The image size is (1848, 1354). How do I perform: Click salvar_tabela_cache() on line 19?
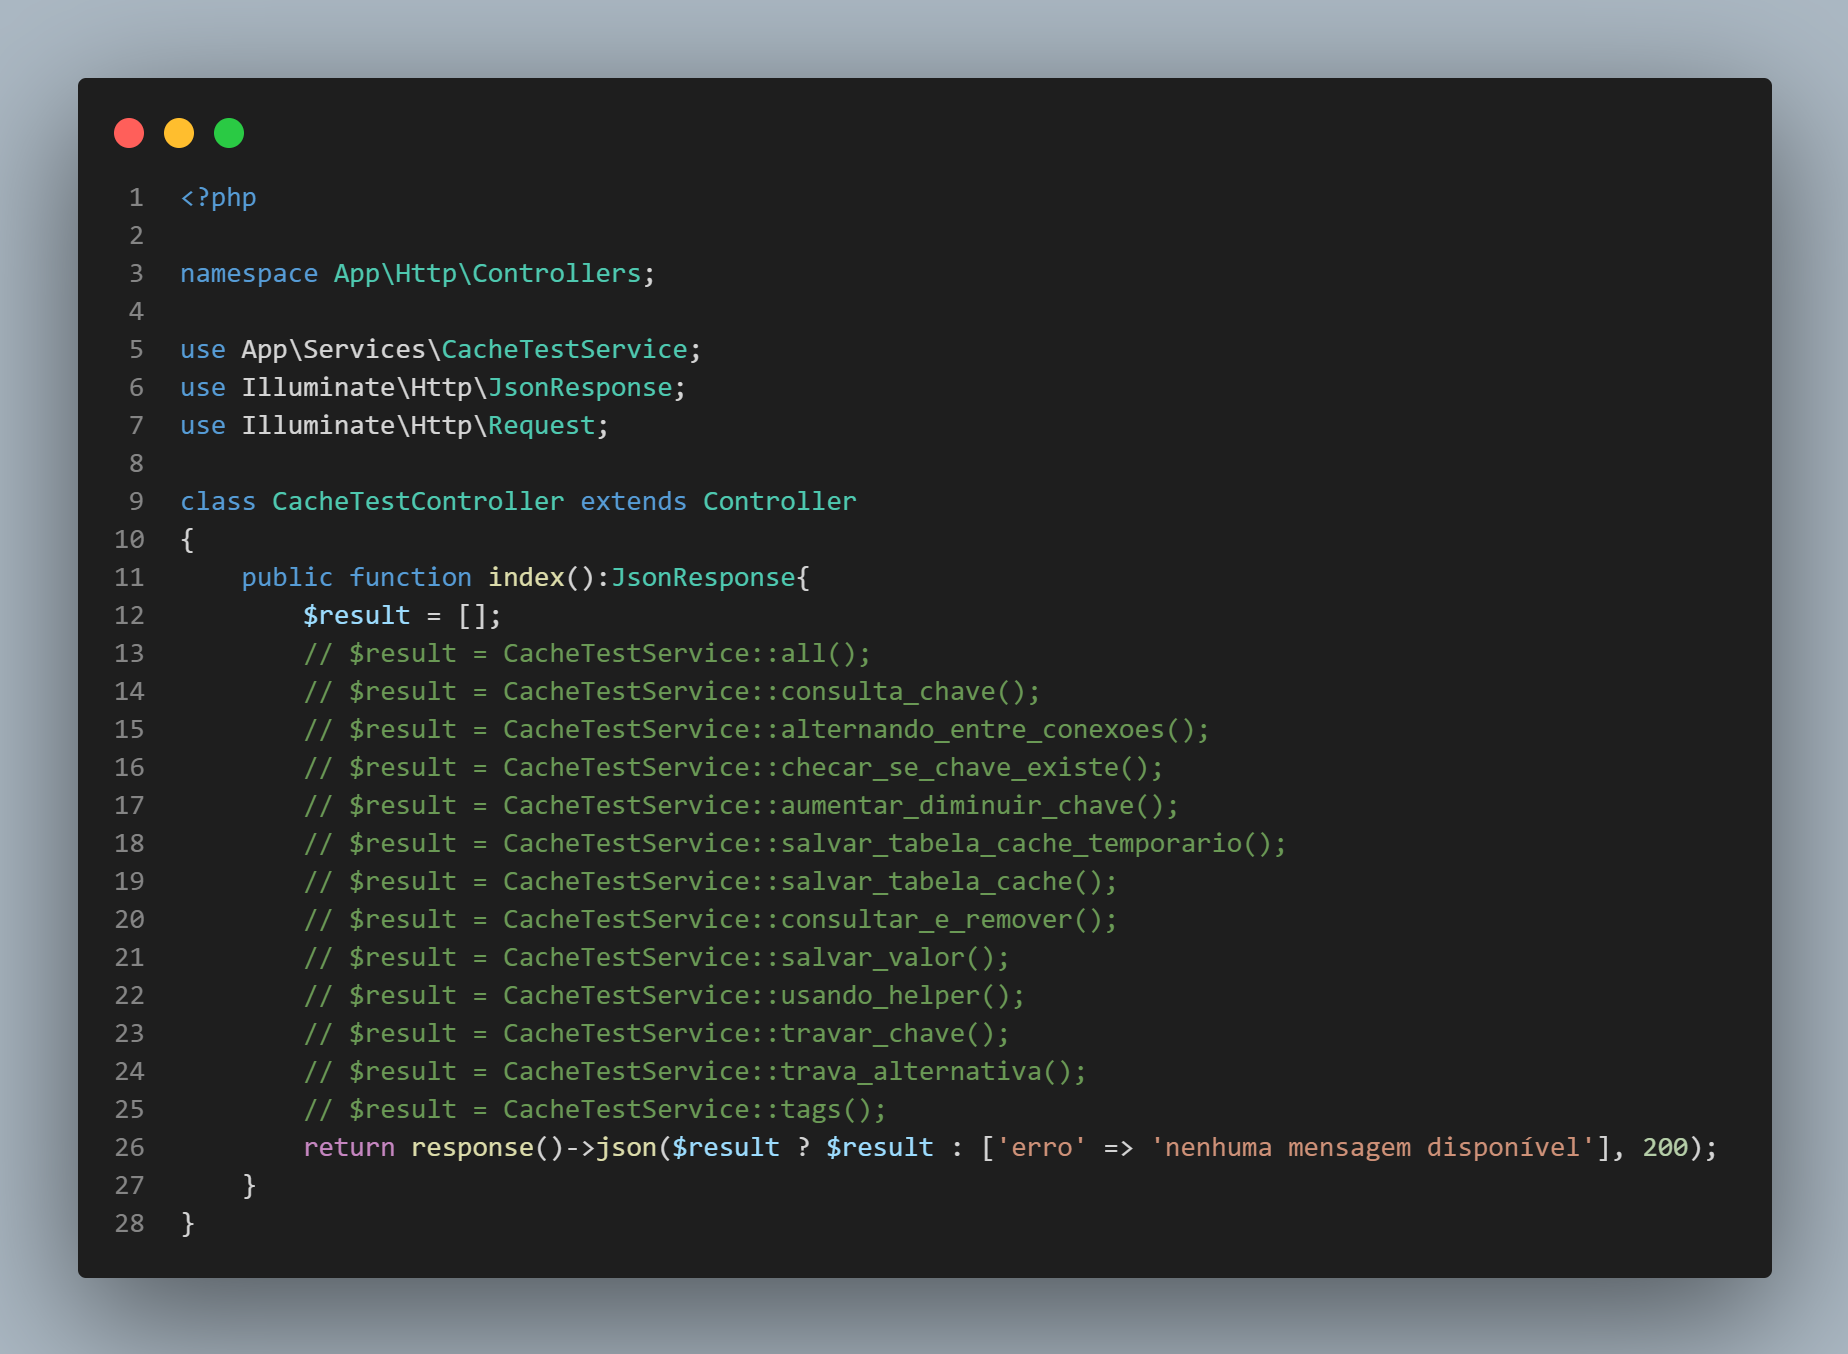pos(710,882)
